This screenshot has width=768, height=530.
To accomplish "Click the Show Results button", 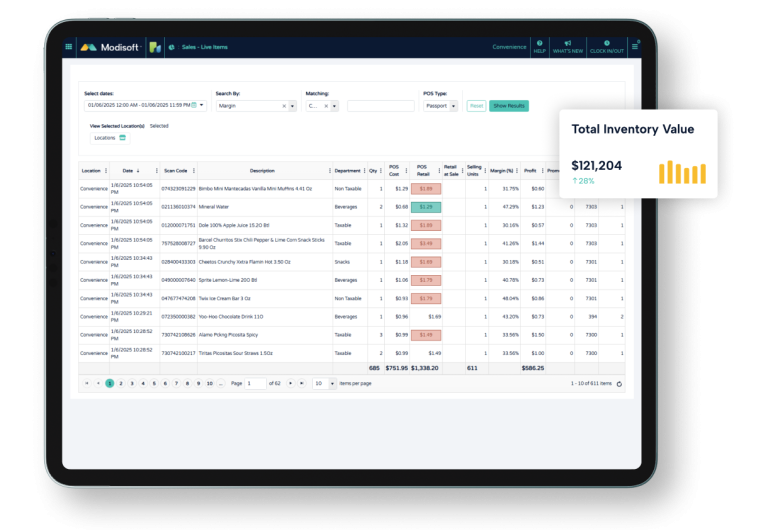I will pos(508,105).
